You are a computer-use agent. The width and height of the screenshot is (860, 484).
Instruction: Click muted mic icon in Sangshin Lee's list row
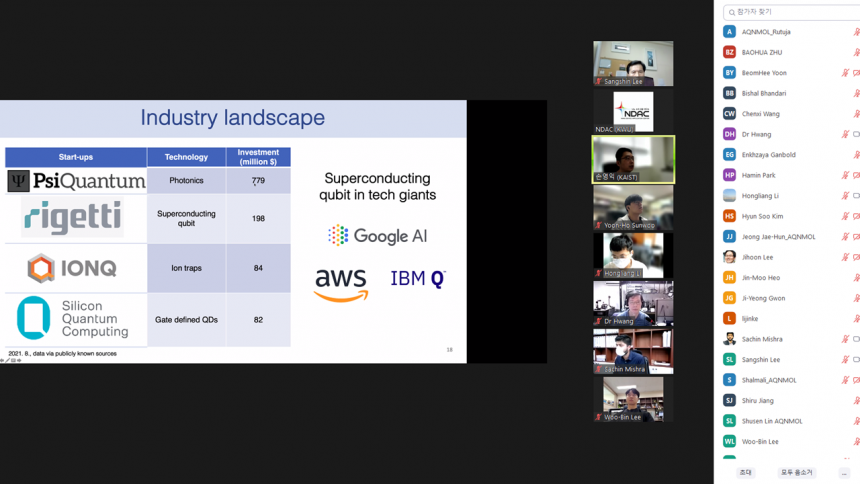click(x=845, y=359)
